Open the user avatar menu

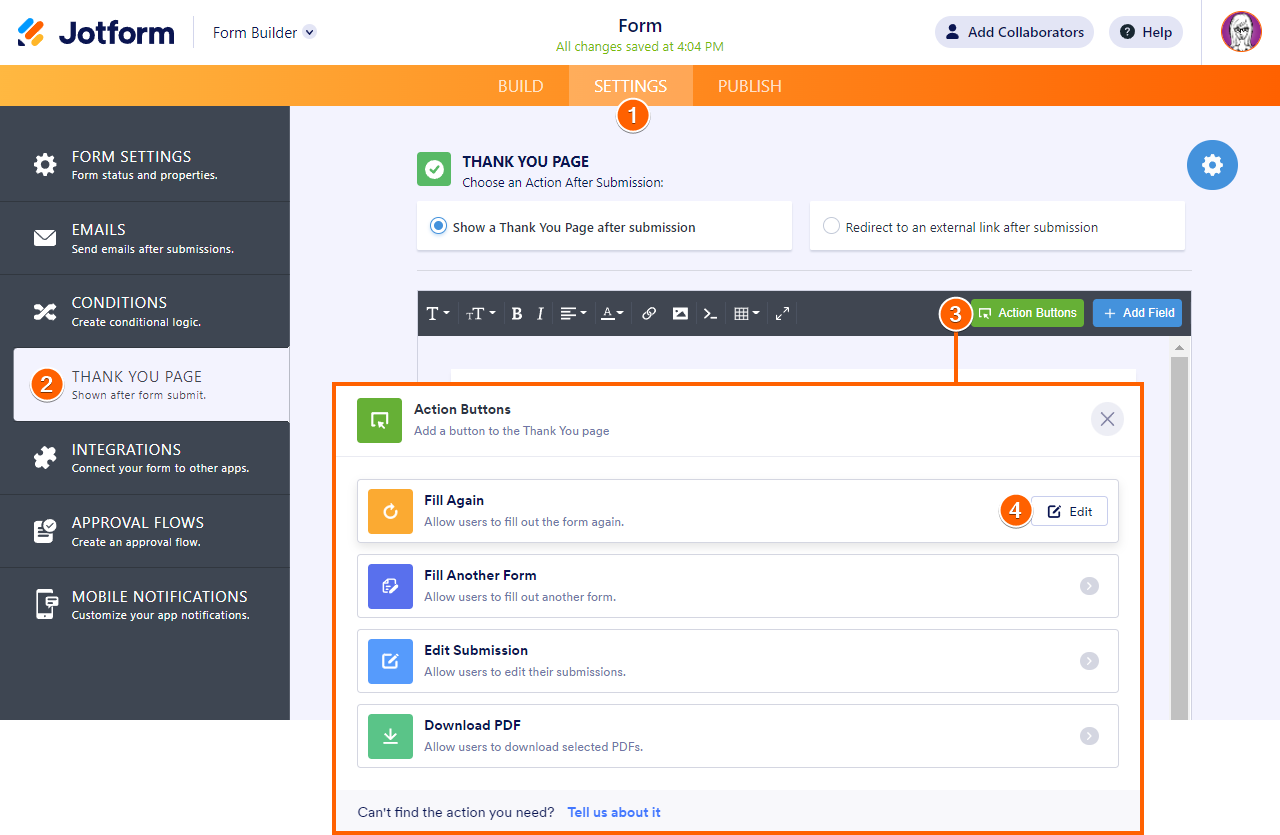(x=1241, y=32)
